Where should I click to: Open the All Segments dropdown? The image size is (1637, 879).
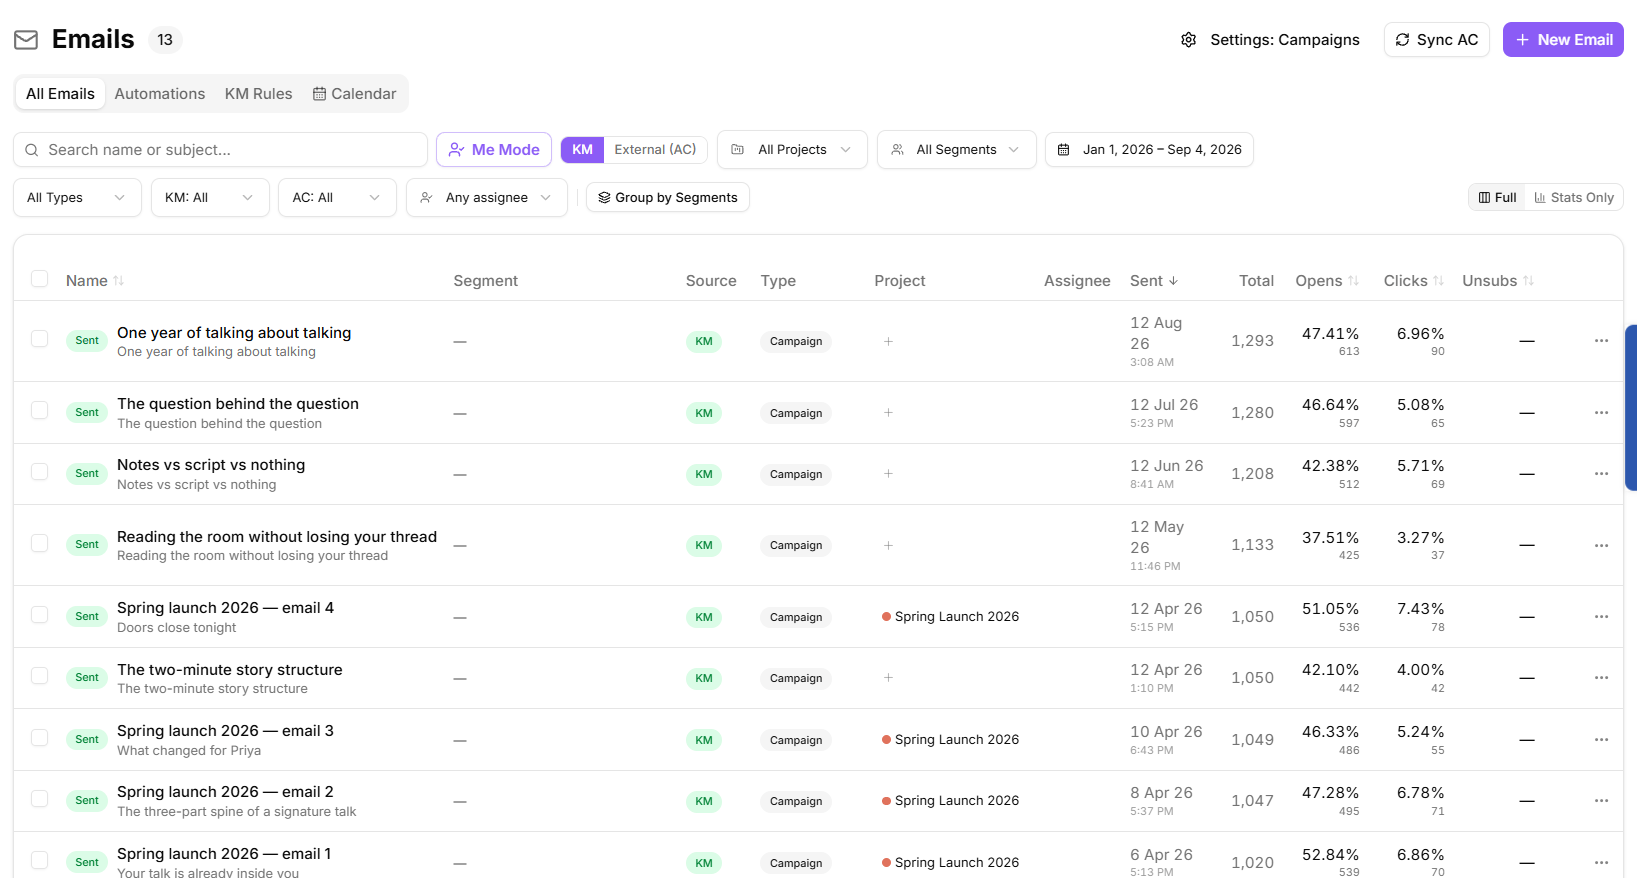(x=956, y=150)
